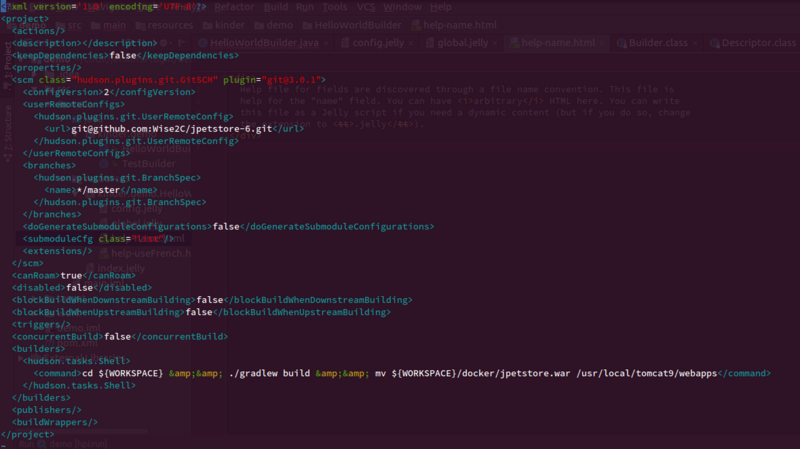
Task: Click HelloWorldBuilder.java tab file icon
Action: (203, 43)
